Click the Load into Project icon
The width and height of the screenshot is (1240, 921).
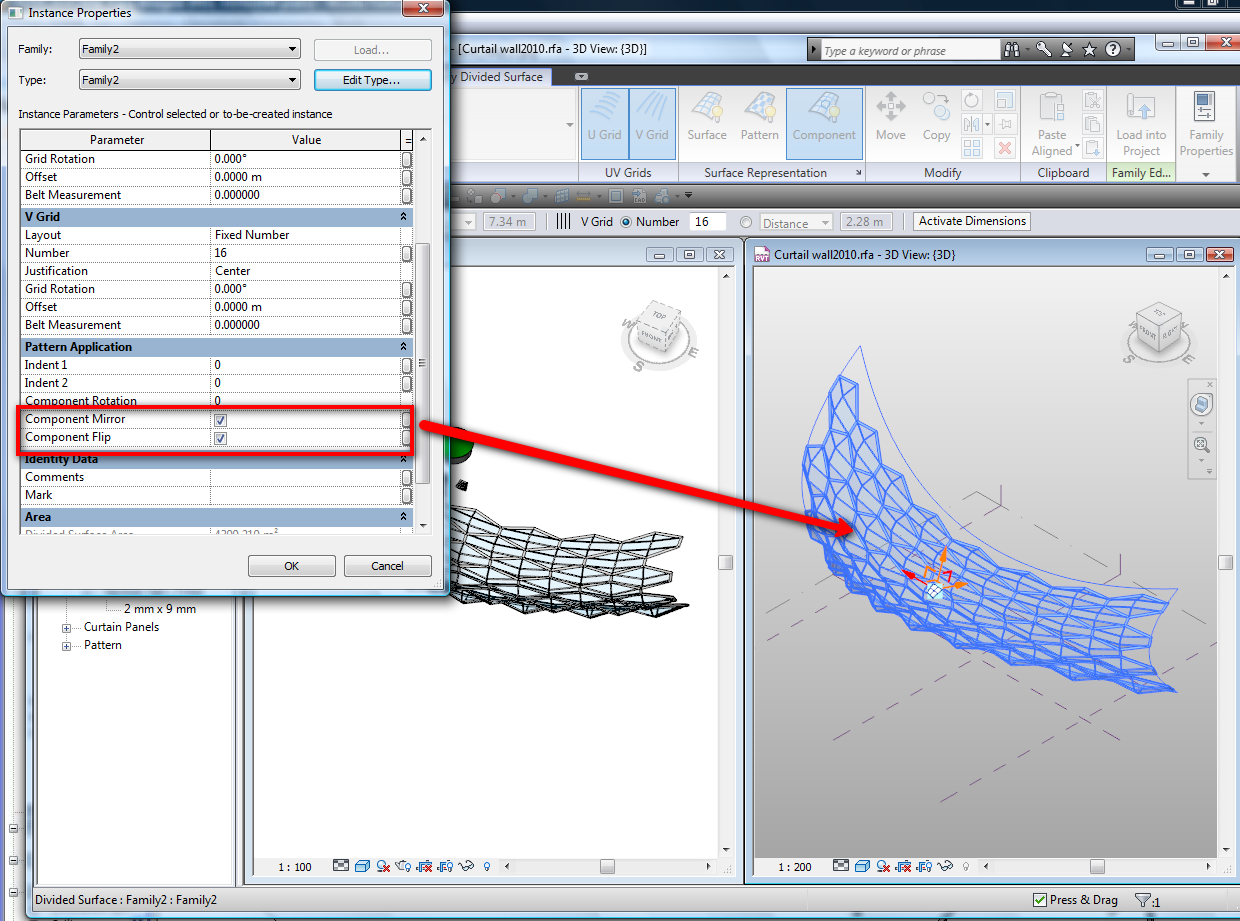click(x=1141, y=125)
